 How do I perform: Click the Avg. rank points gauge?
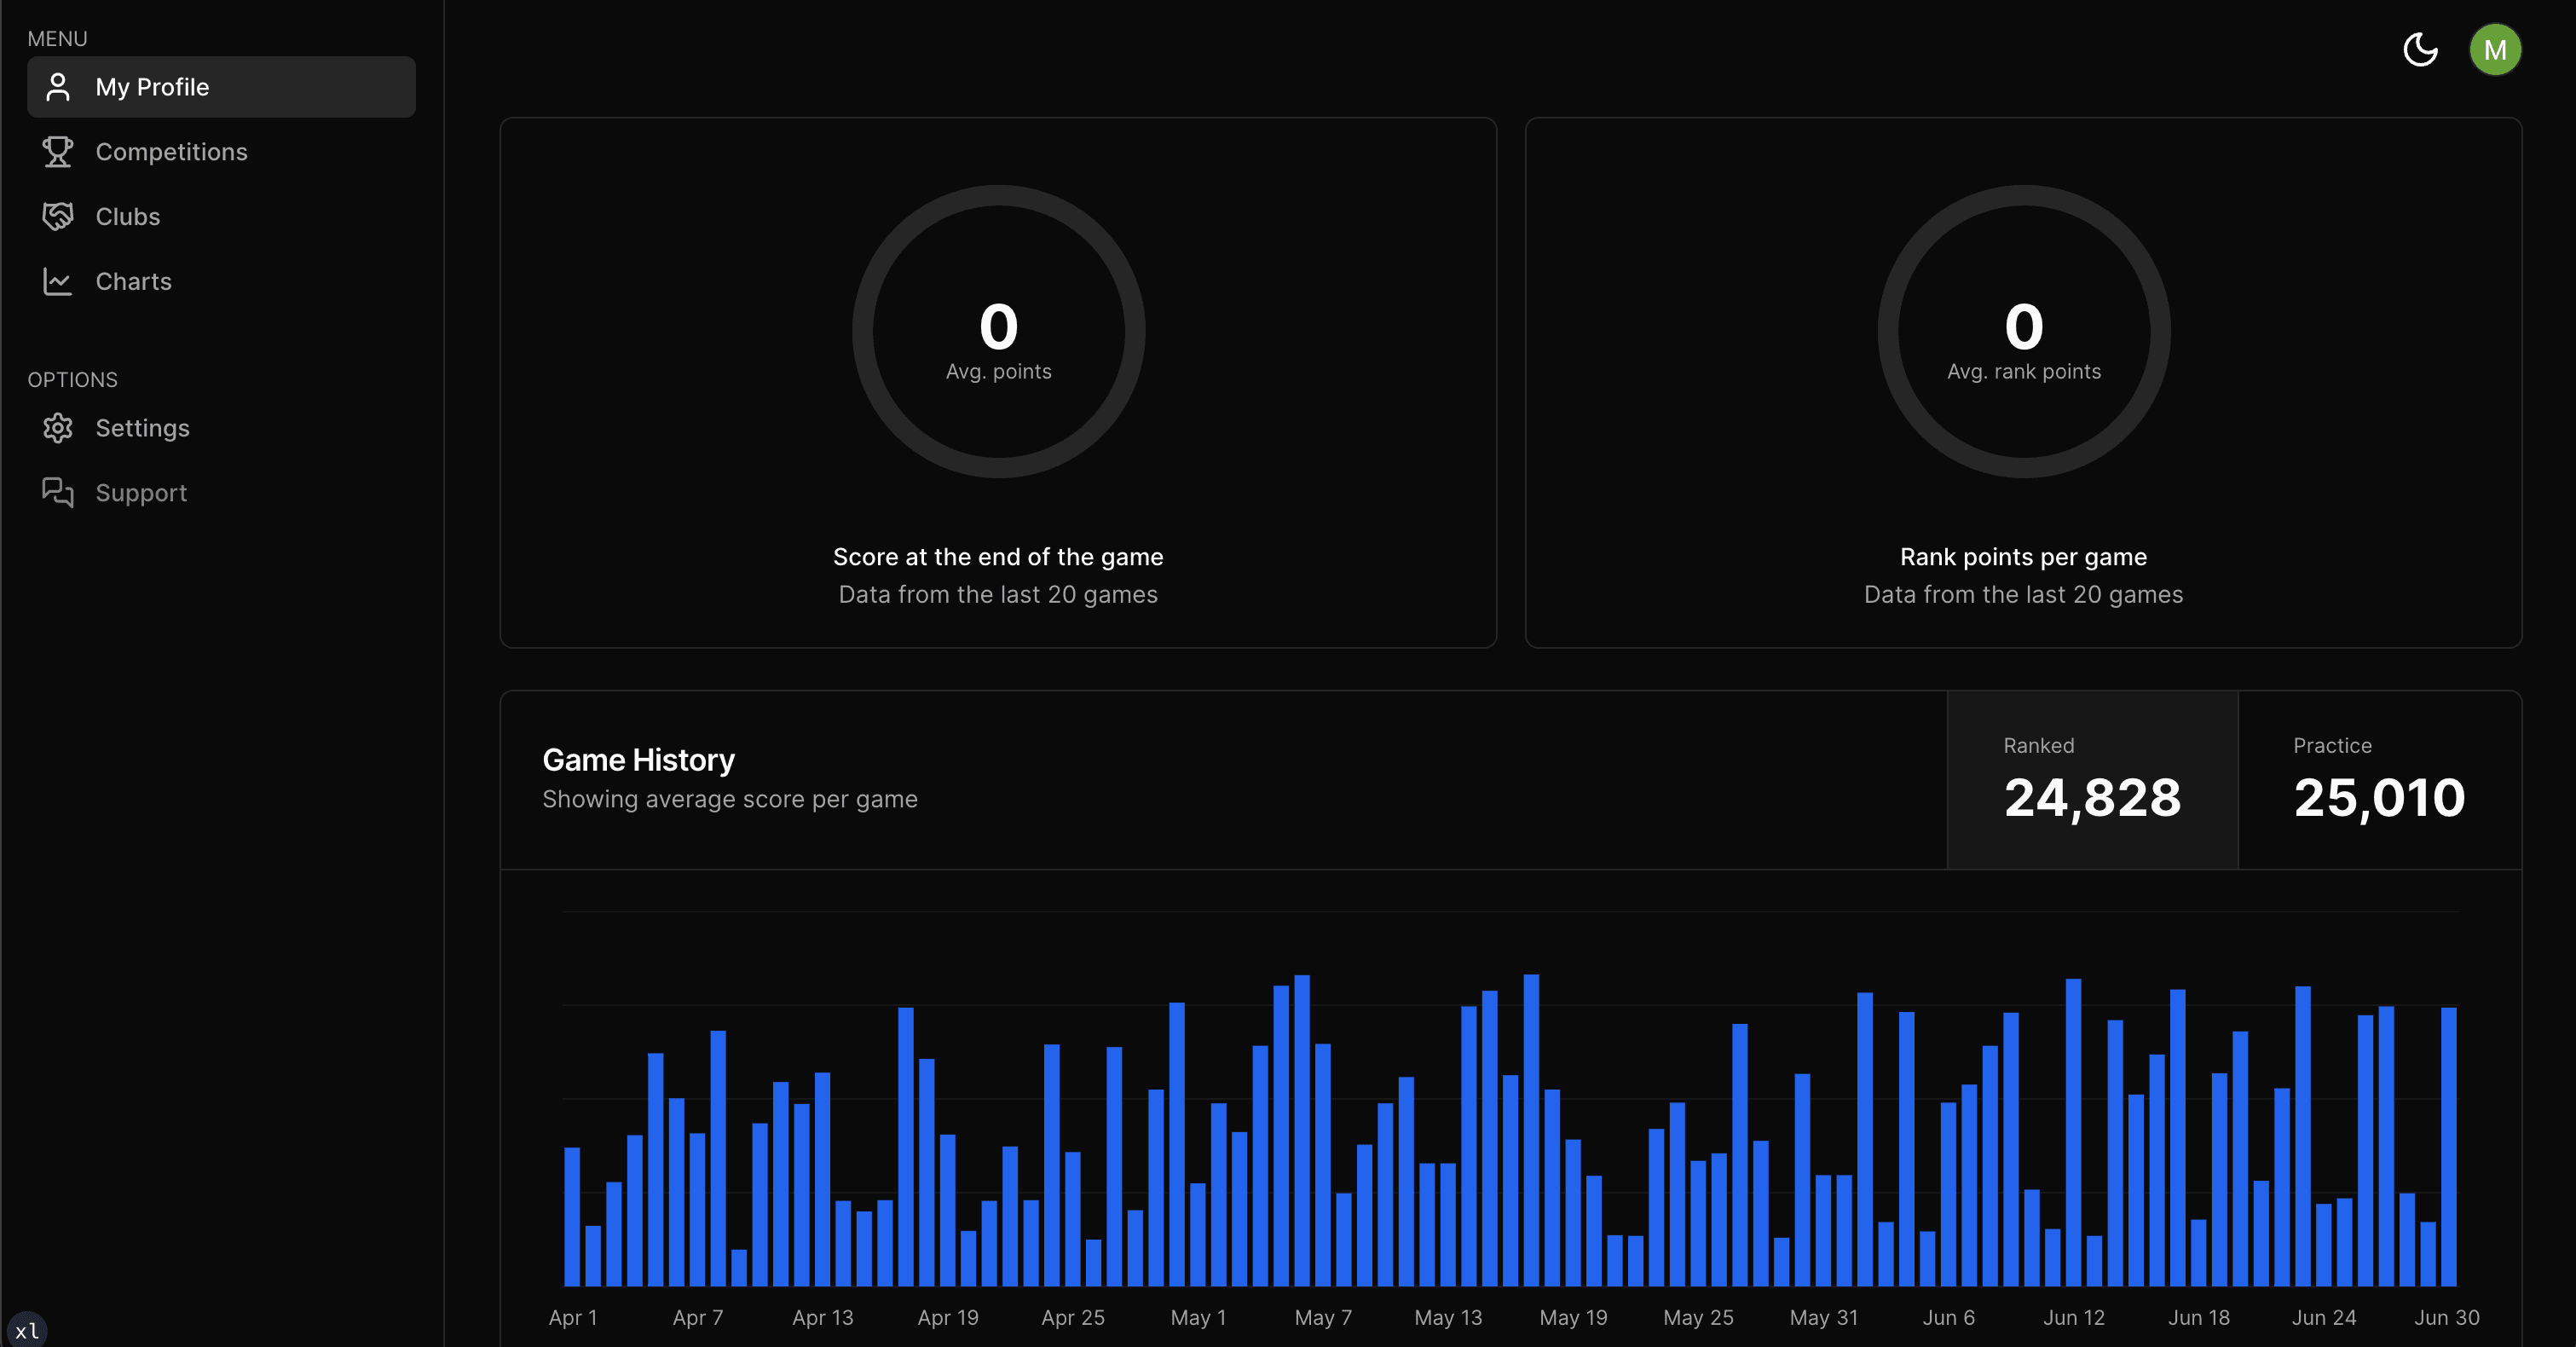point(2023,331)
